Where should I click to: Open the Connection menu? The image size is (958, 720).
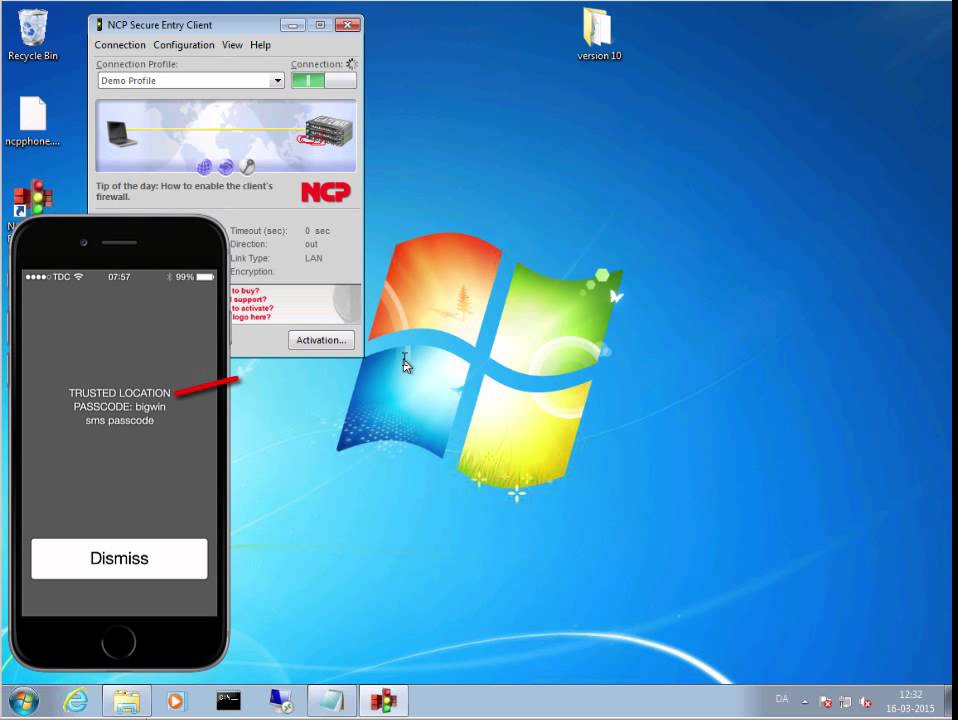tap(120, 45)
